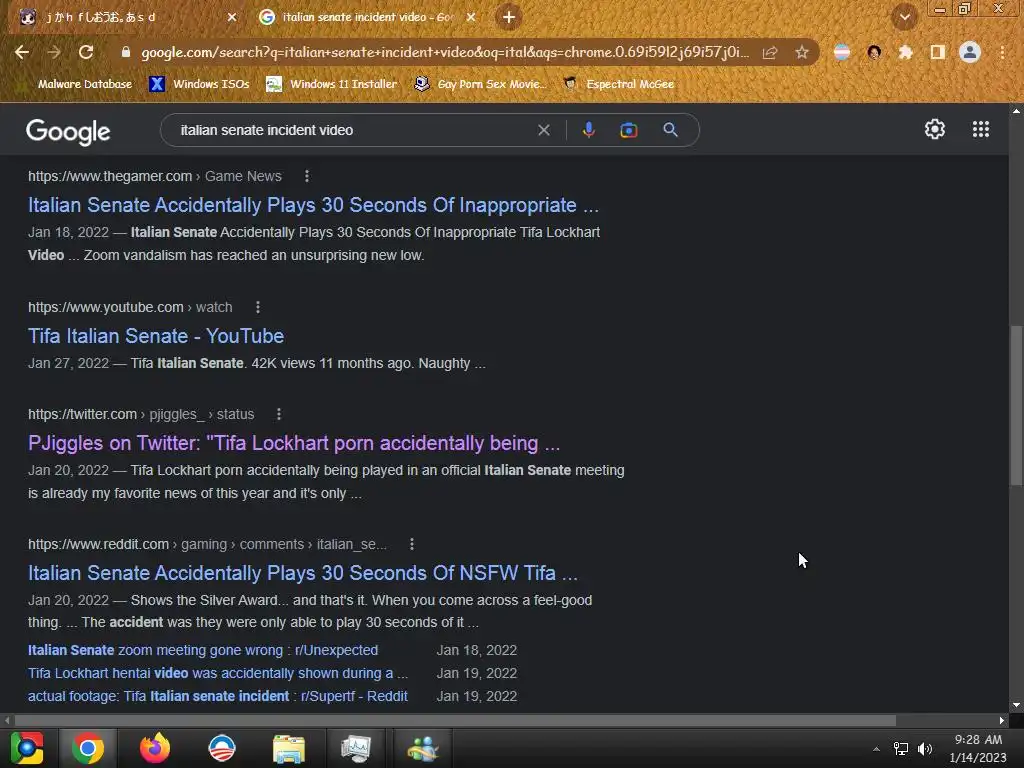1024x768 pixels.
Task: Open the volume control in system tray
Action: tap(925, 748)
